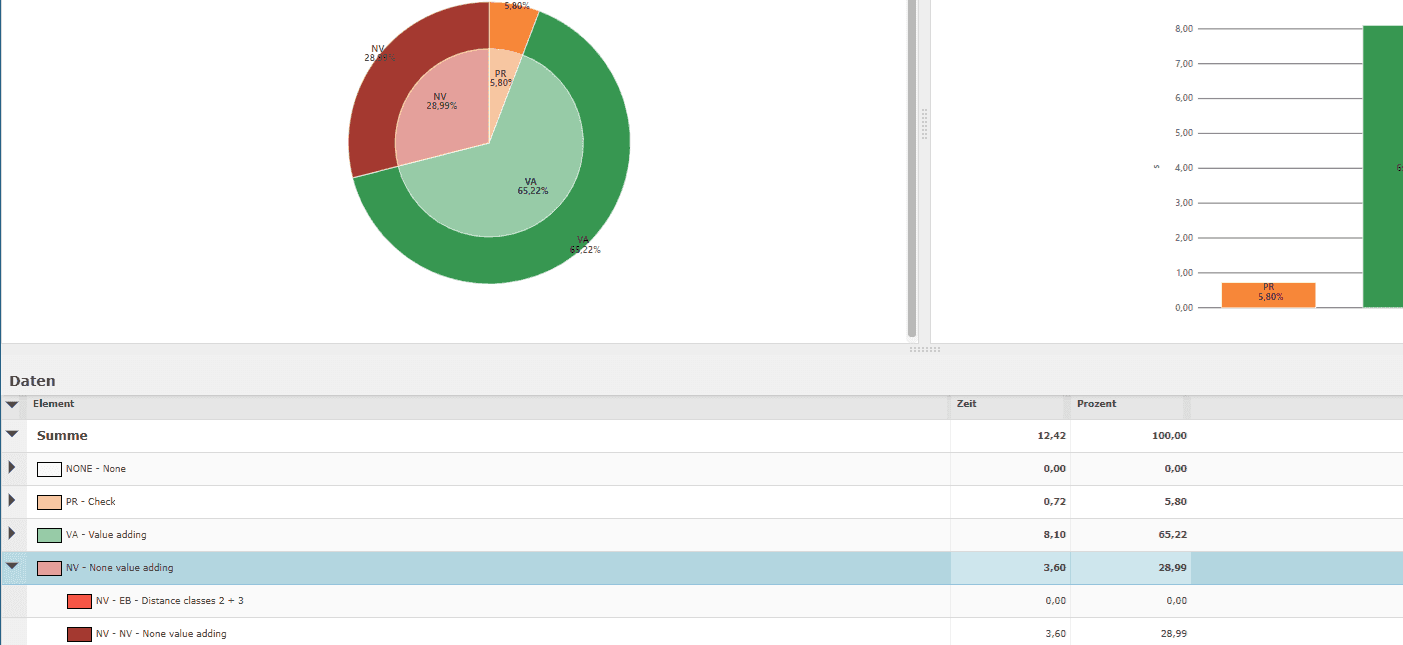Image resolution: width=1403 pixels, height=645 pixels.
Task: Click the light green VA color swatch
Action: [49, 535]
